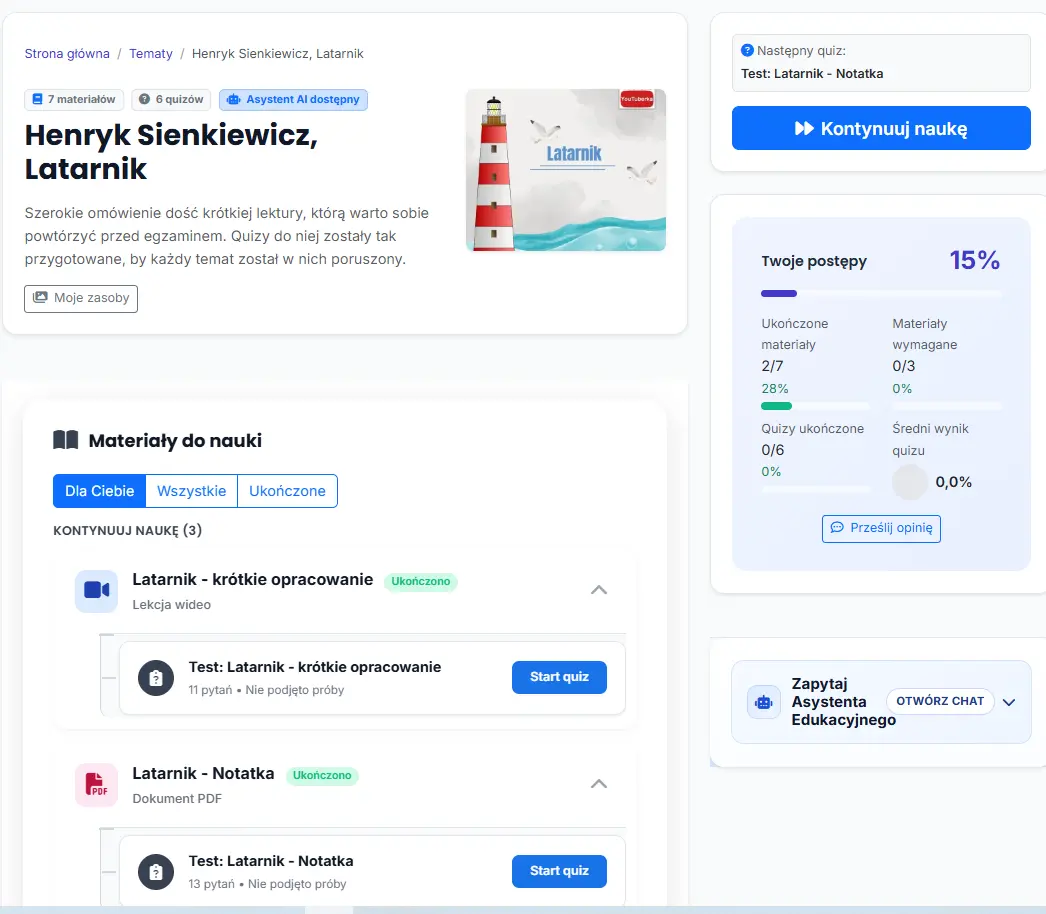Click the Henryk Sienkiewicz, Latarnik breadcrumb text

tap(278, 53)
